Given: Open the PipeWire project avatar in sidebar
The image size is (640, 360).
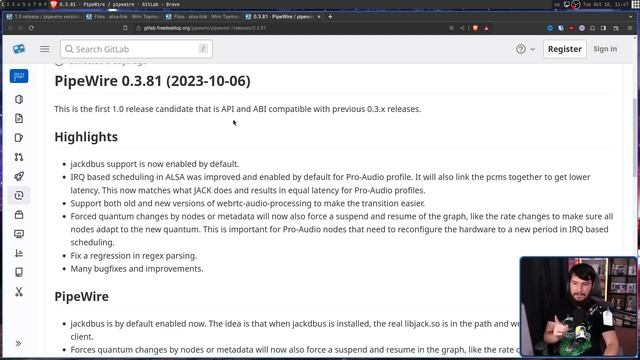Looking at the screenshot, I should [x=19, y=76].
